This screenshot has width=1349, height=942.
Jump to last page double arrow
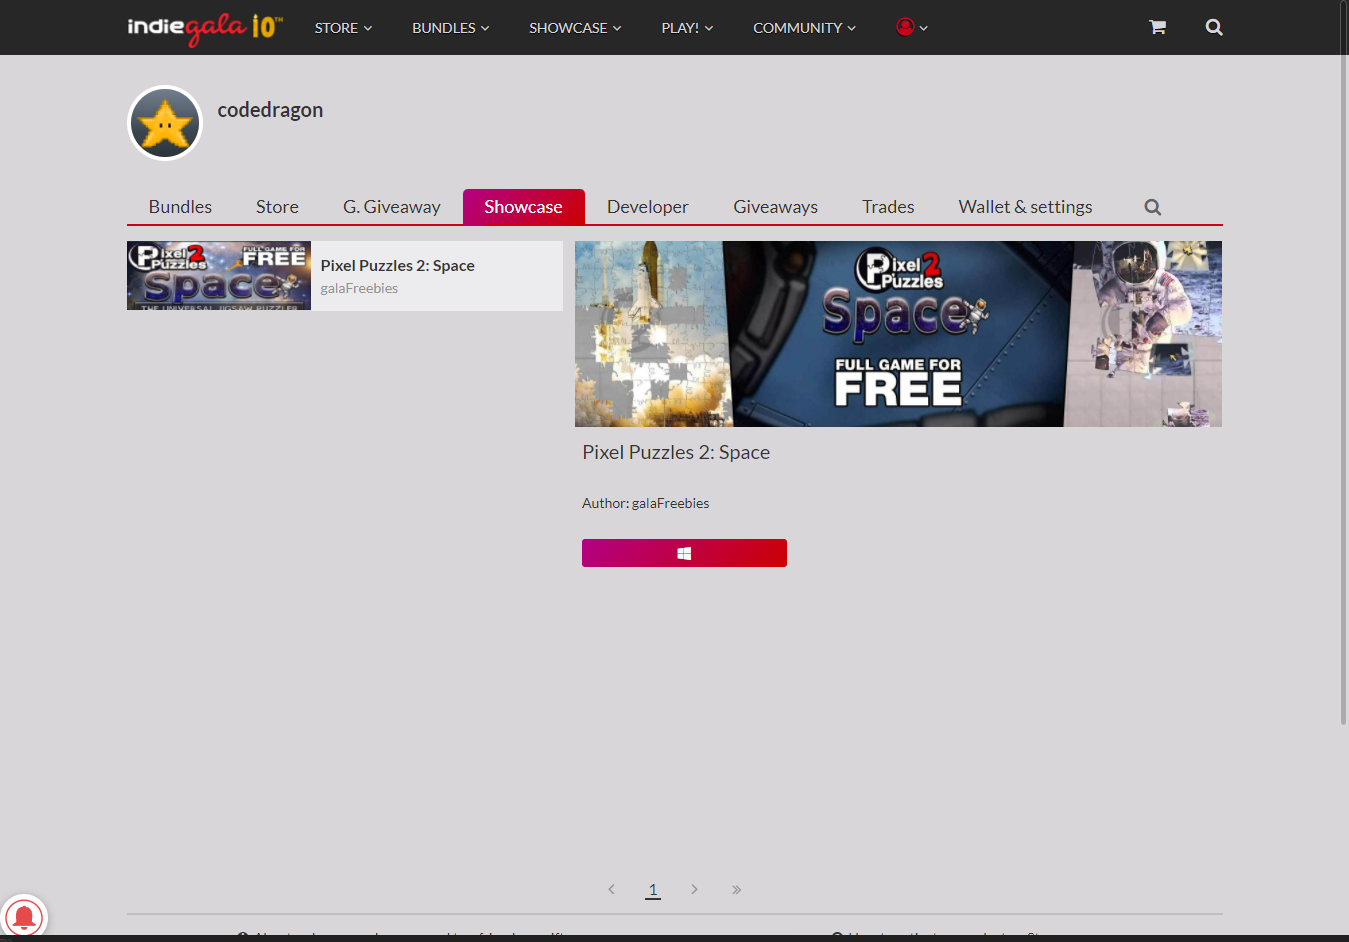(736, 889)
